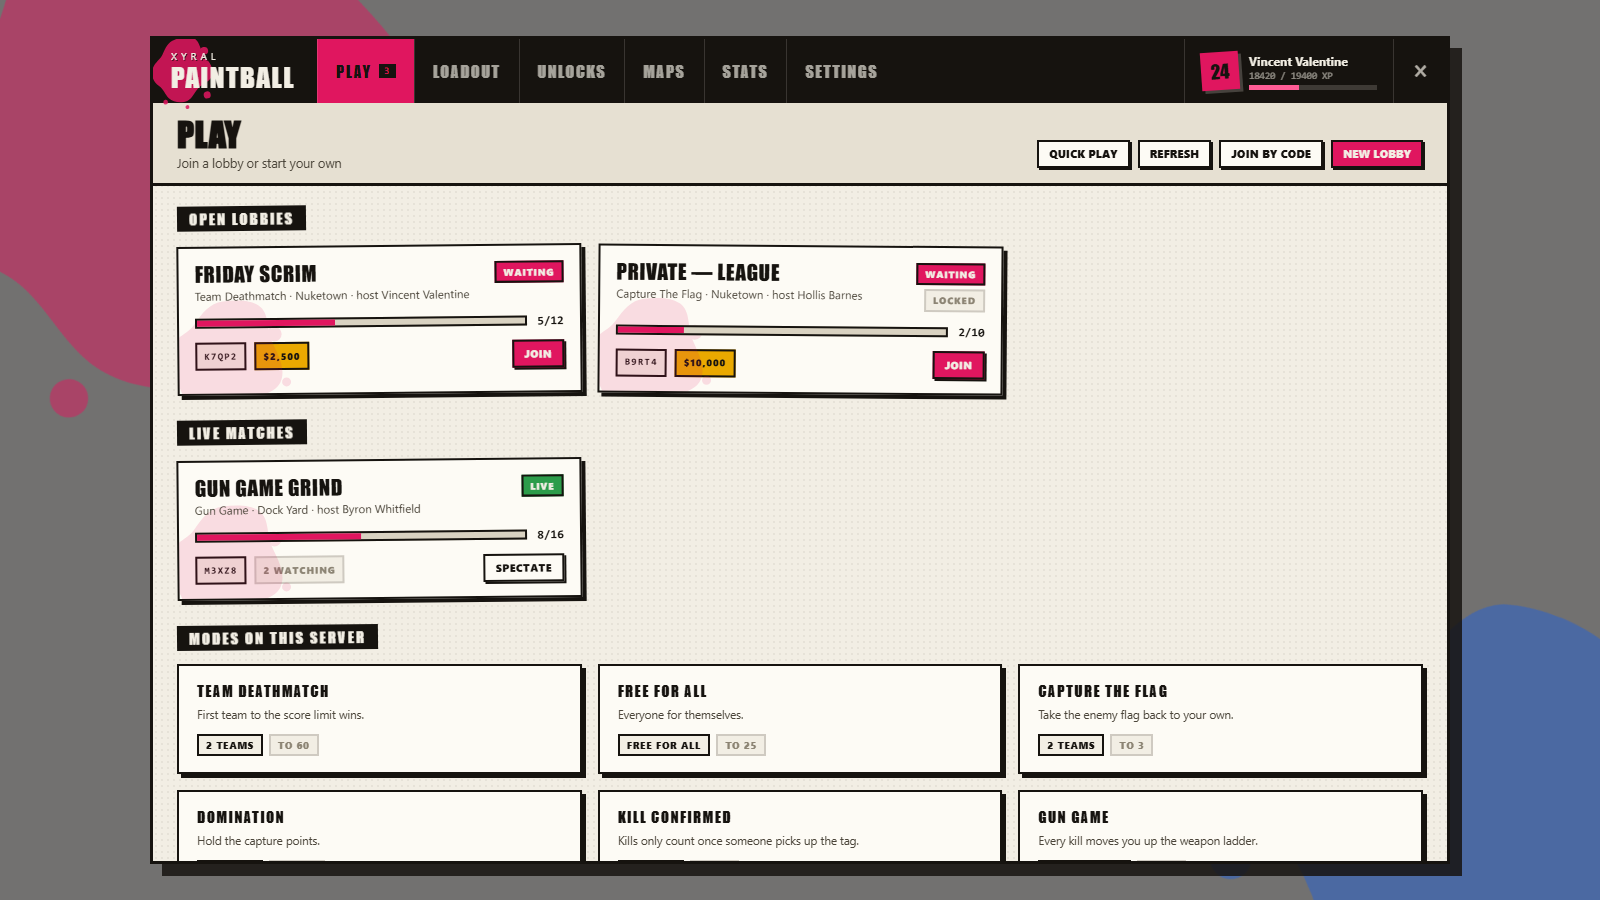Click the Live status badge

click(542, 486)
